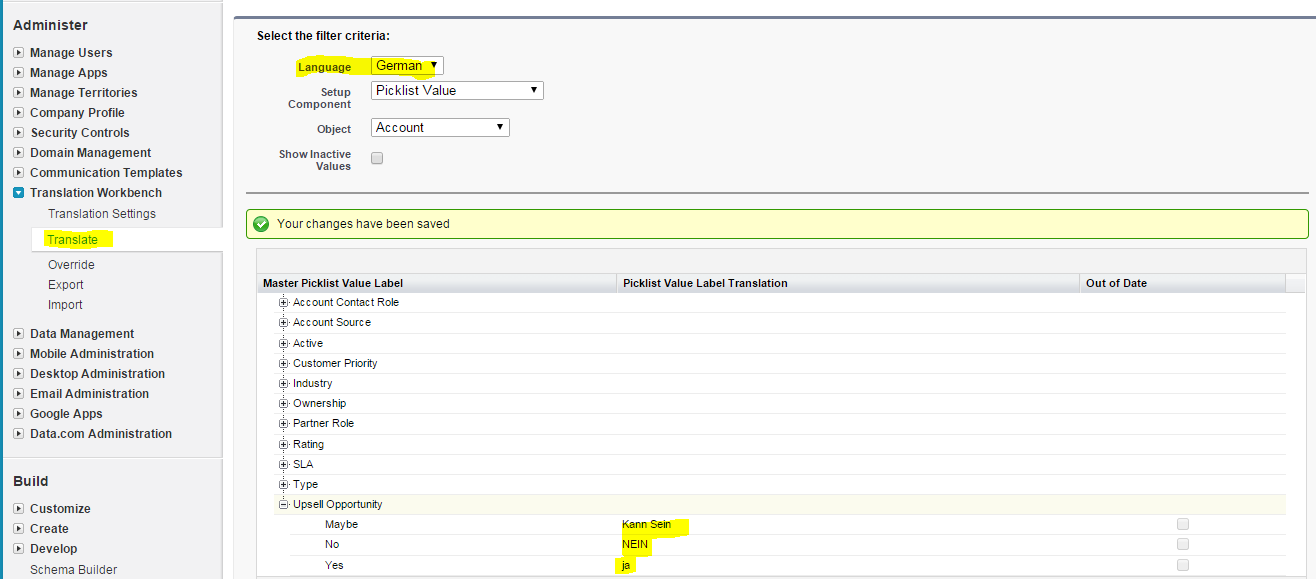Image resolution: width=1316 pixels, height=579 pixels.
Task: Collapse the Translation Workbench arrow
Action: pos(19,193)
